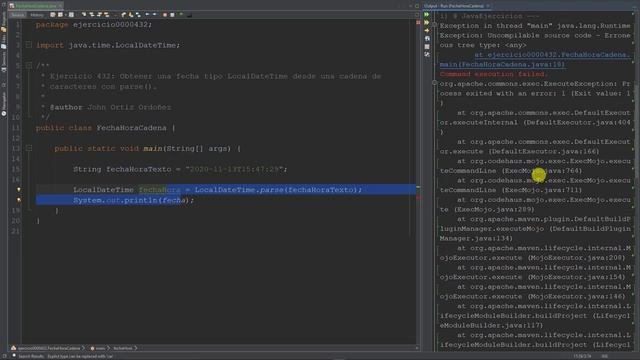Click the red error stripe mark beside println line
Viewport: 640px width, 360px height.
coord(418,198)
